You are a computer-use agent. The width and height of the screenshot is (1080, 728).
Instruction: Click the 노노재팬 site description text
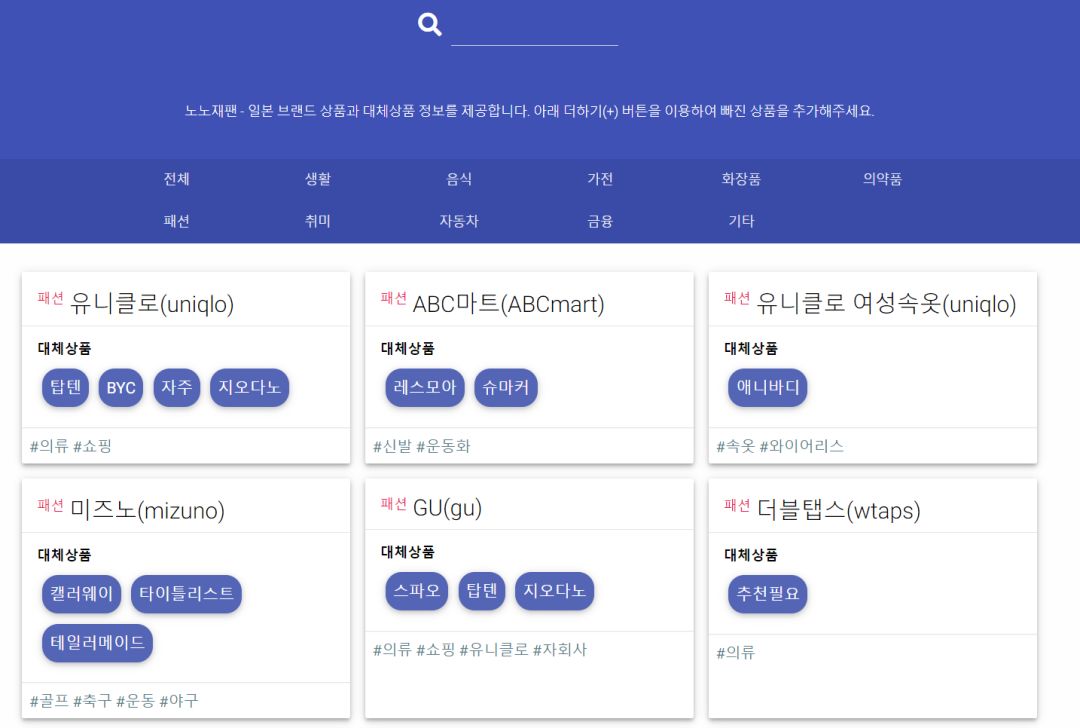click(529, 111)
